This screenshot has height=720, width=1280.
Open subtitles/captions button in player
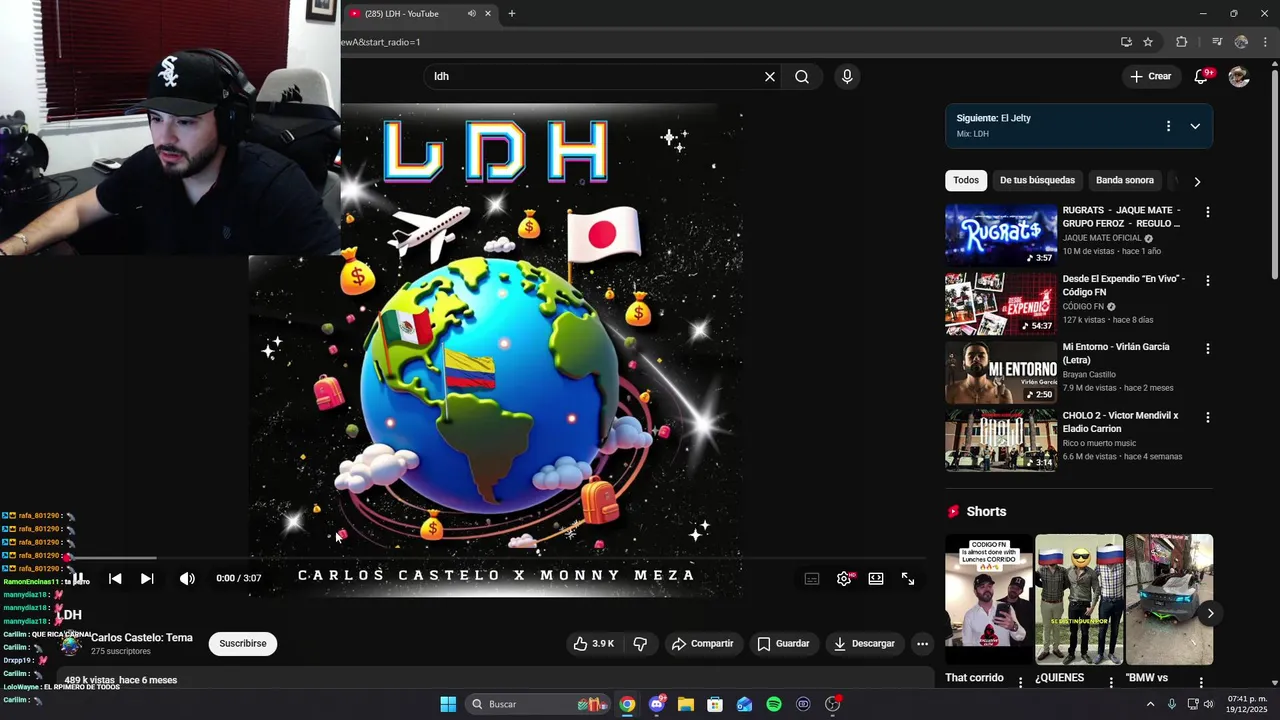click(x=812, y=578)
